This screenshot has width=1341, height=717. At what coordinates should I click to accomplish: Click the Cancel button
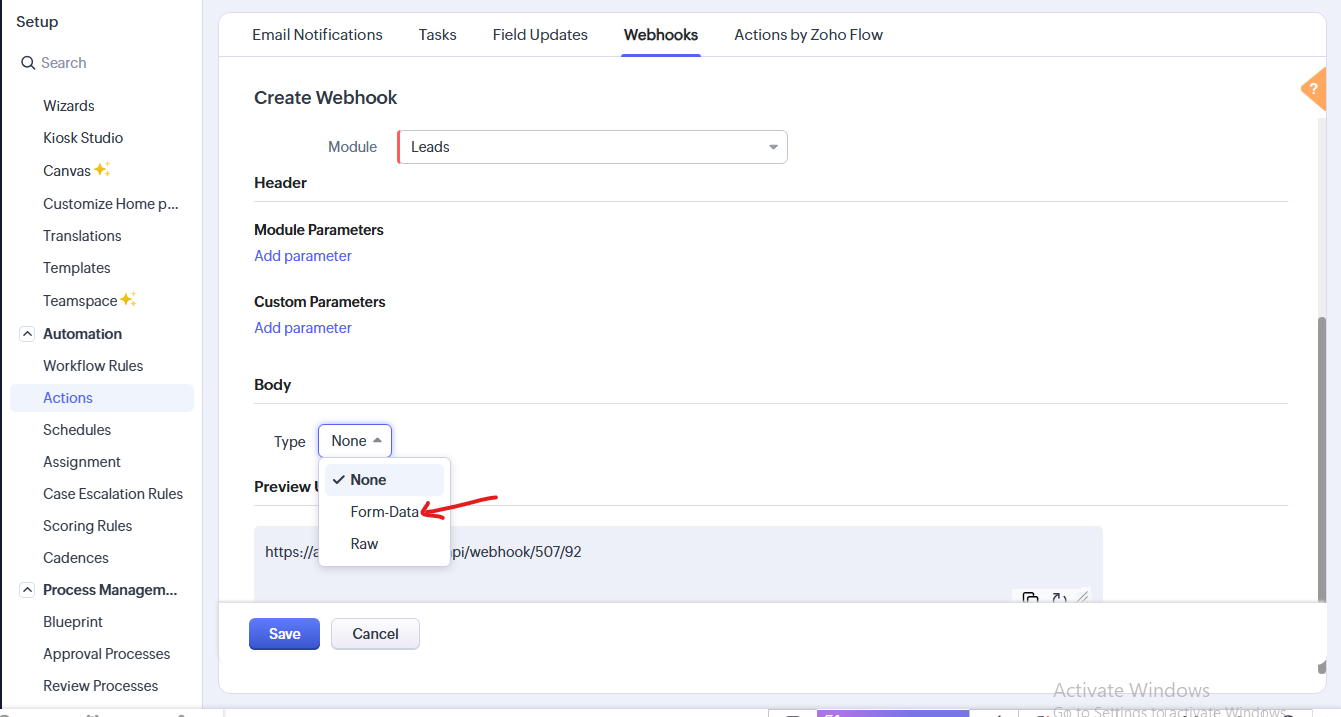[x=375, y=634]
